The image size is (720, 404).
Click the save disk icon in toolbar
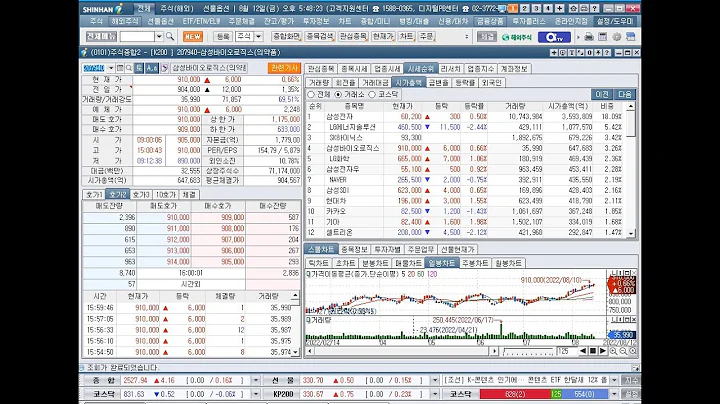tap(630, 37)
